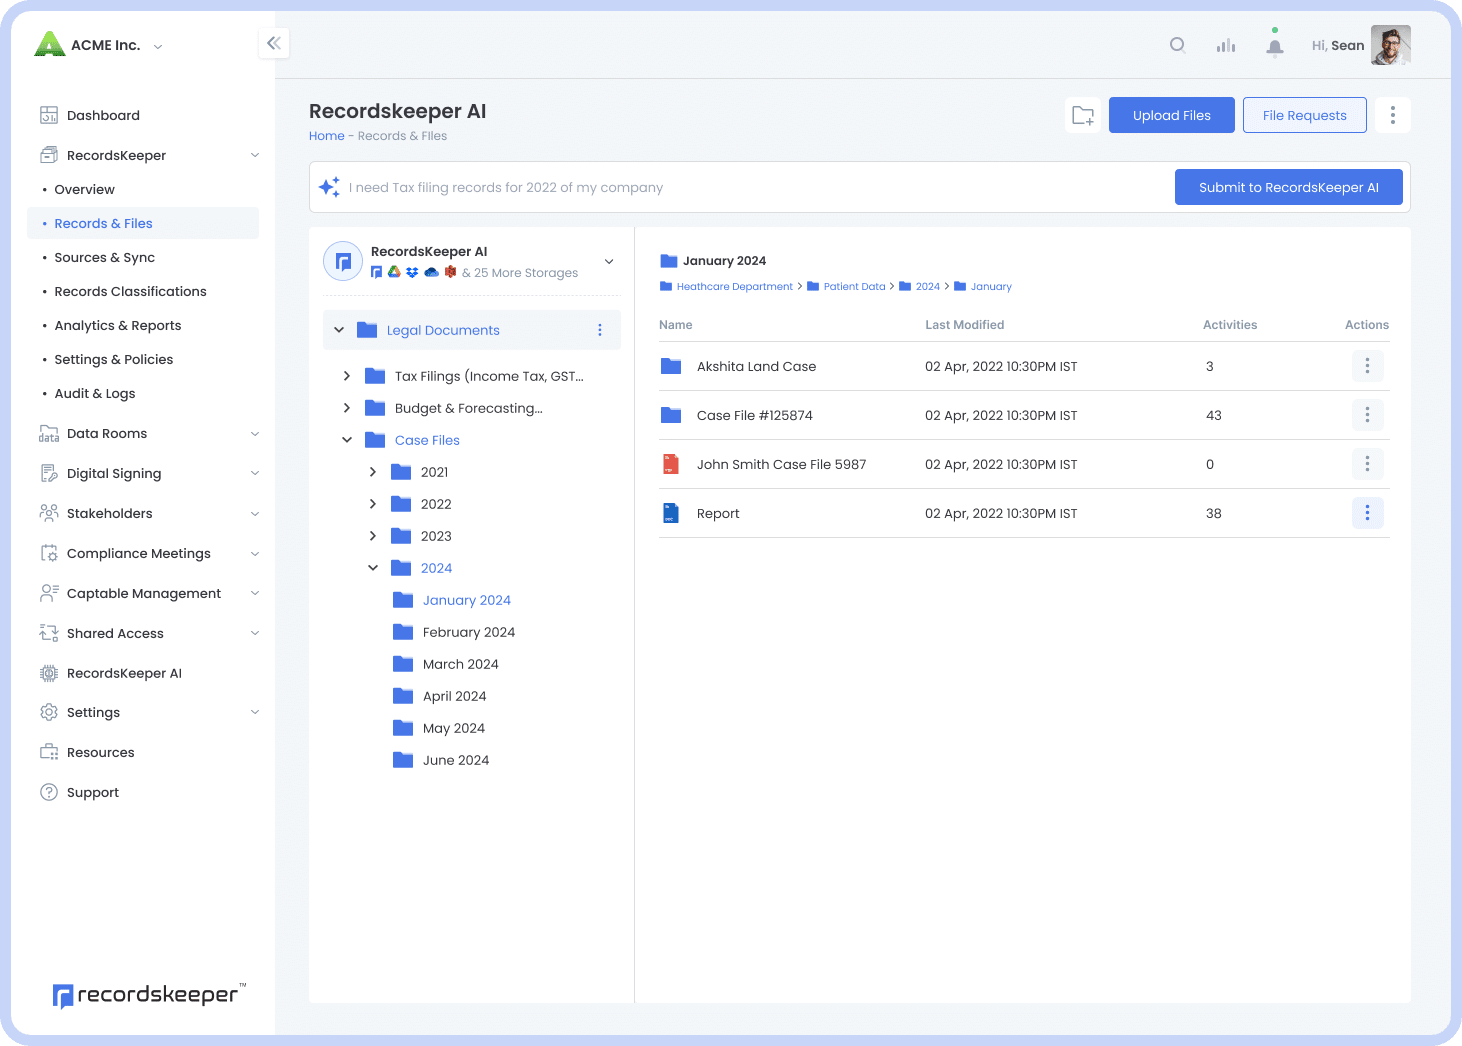Viewport: 1462px width, 1046px height.
Task: Open actions menu for Case File #125874
Action: pyautogui.click(x=1367, y=415)
